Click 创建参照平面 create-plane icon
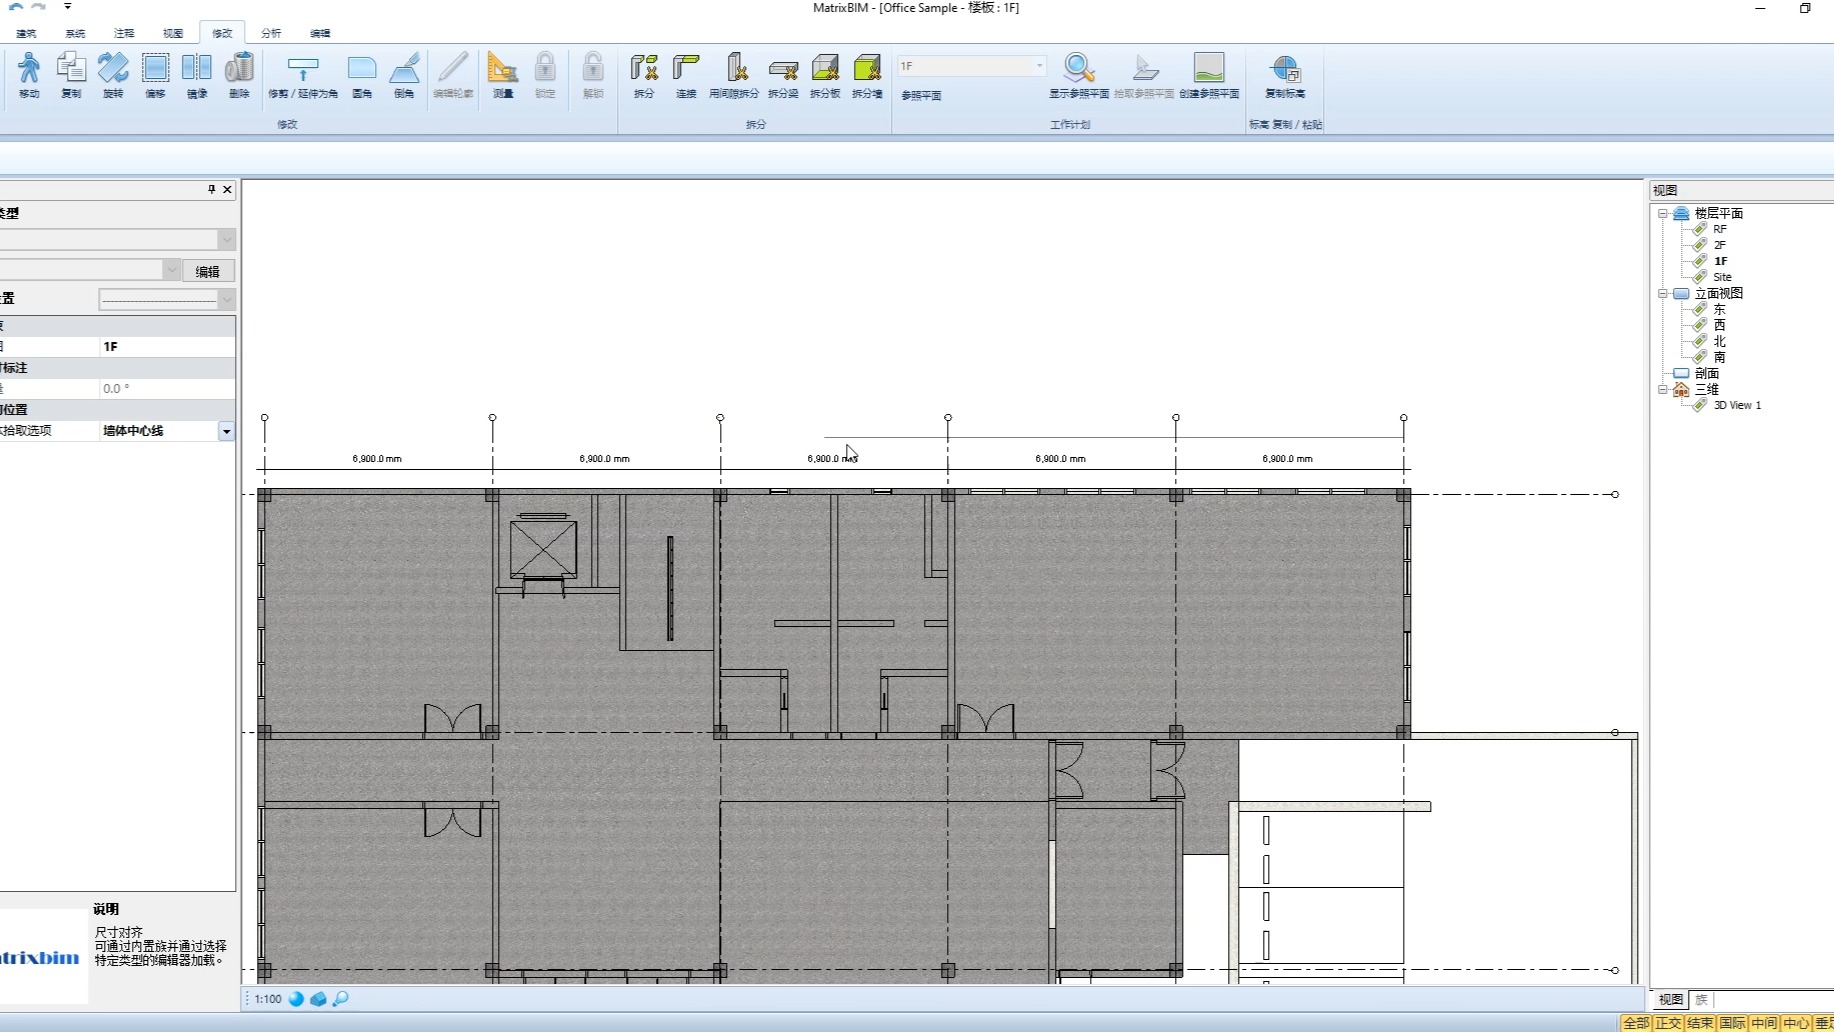This screenshot has height=1032, width=1834. pyautogui.click(x=1209, y=75)
